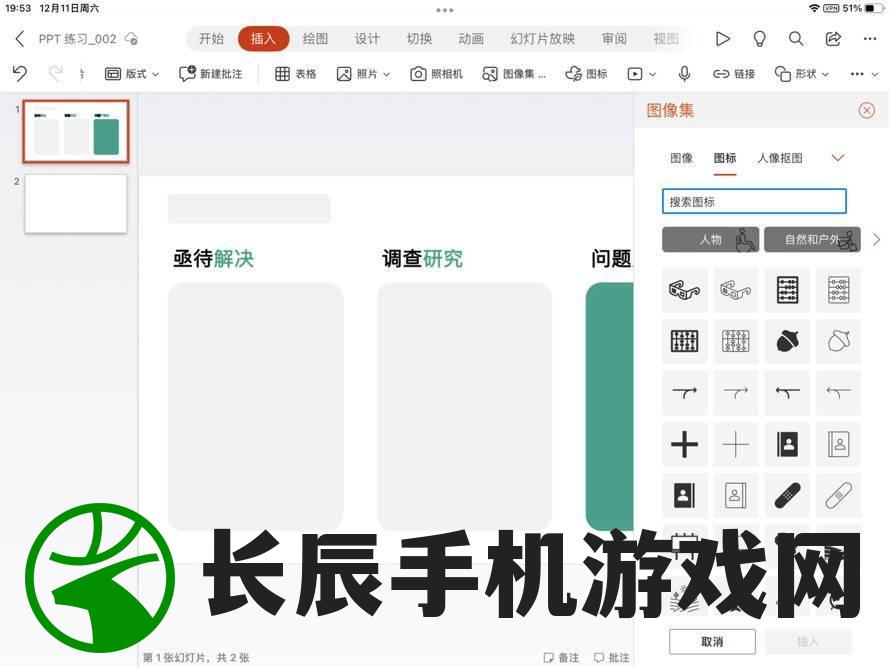890x668 pixels.
Task: Show more icon categories with right arrow
Action: coord(876,240)
